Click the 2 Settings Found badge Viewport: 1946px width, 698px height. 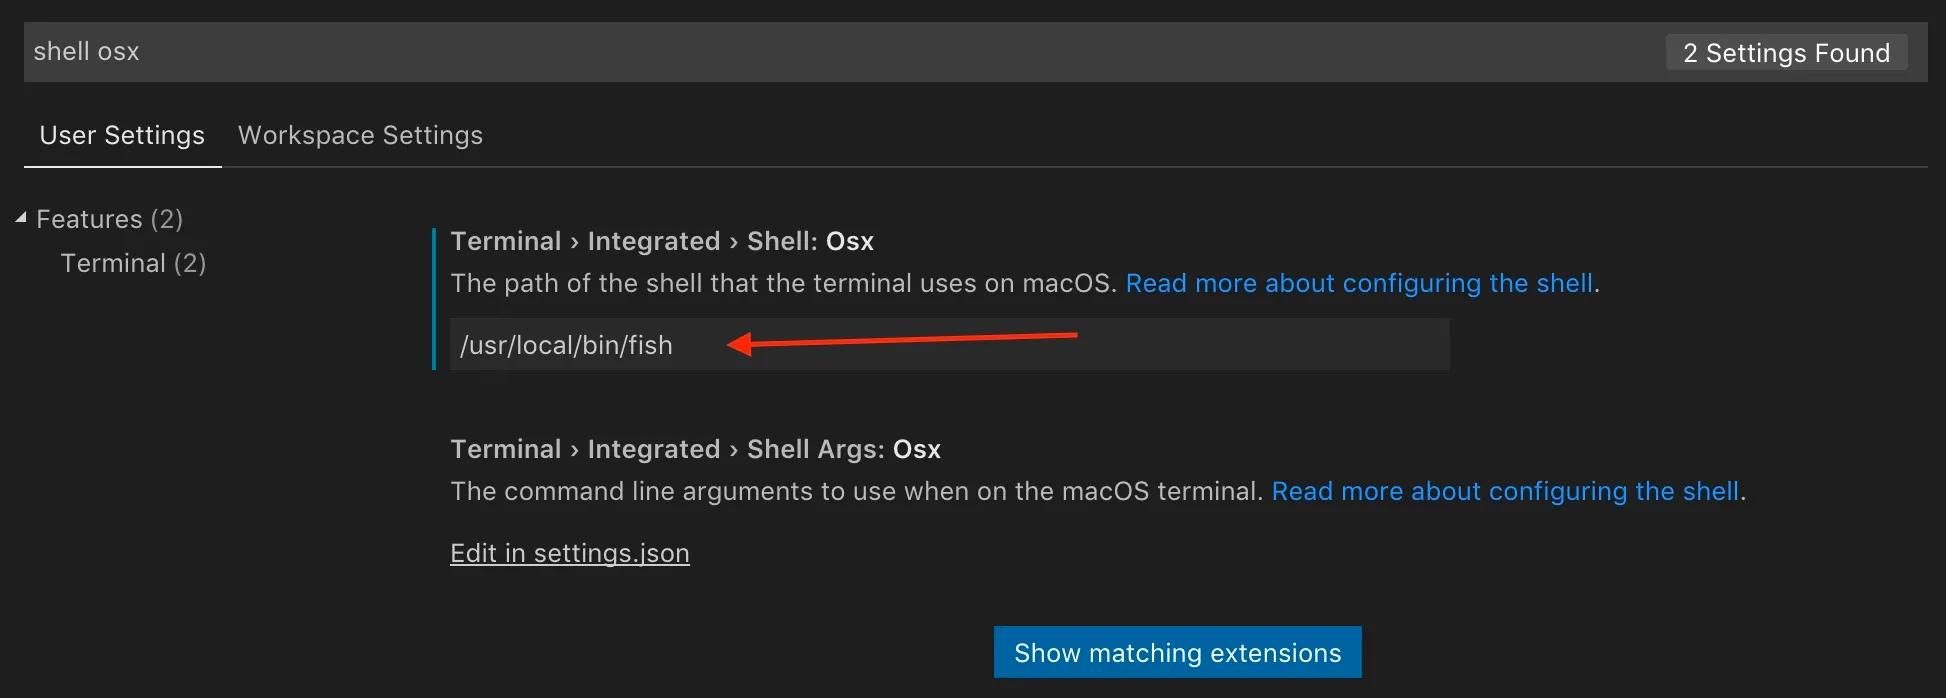click(x=1786, y=52)
